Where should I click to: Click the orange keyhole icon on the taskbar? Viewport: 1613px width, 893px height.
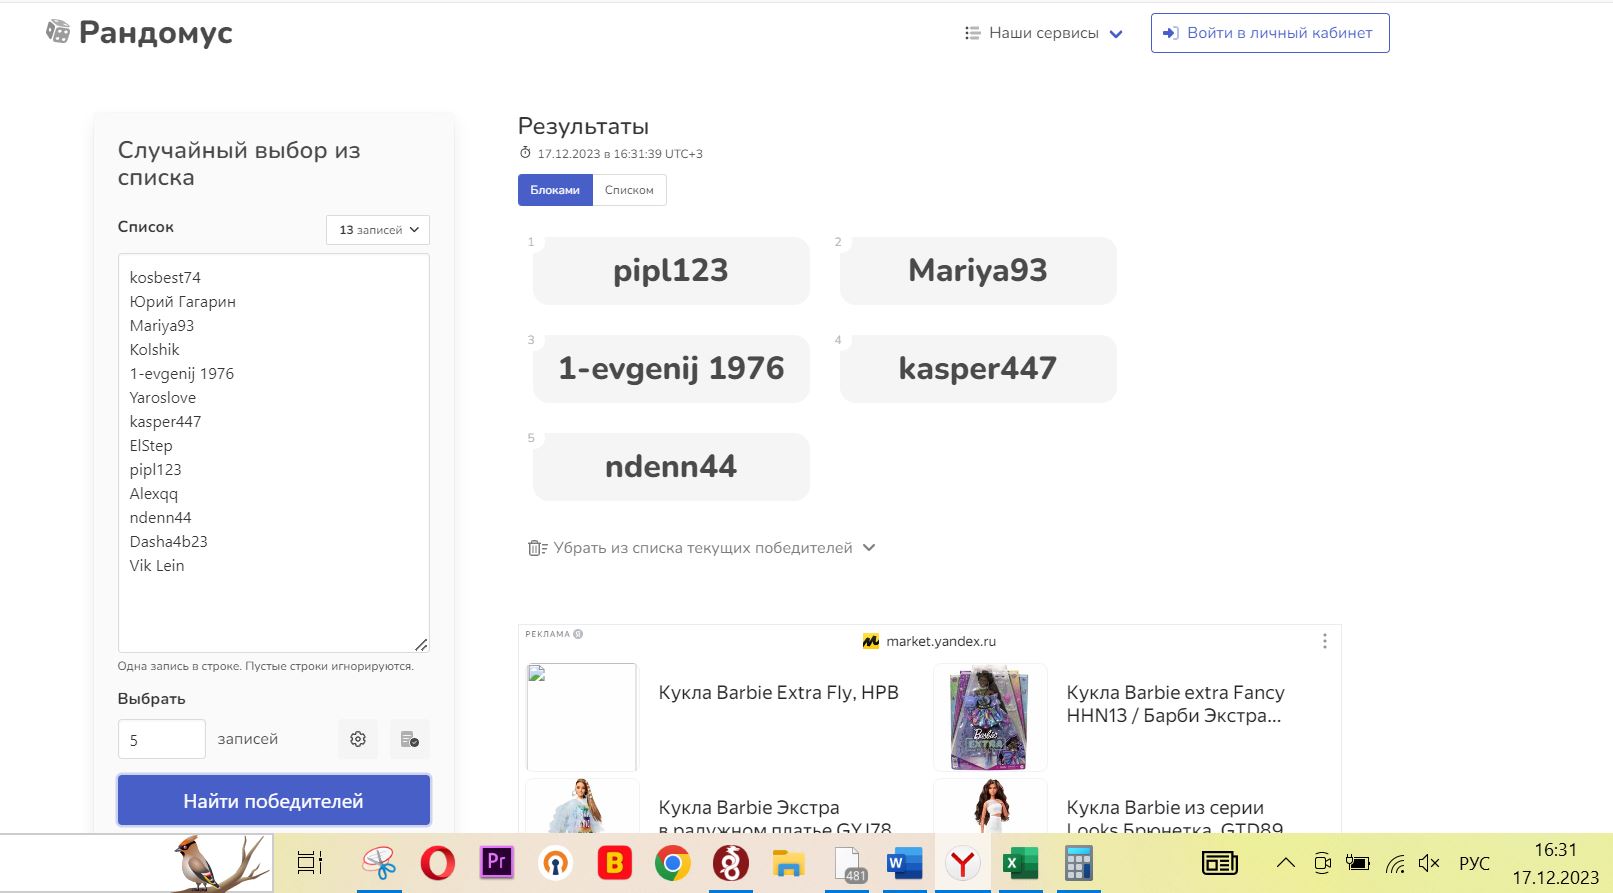pyautogui.click(x=555, y=862)
